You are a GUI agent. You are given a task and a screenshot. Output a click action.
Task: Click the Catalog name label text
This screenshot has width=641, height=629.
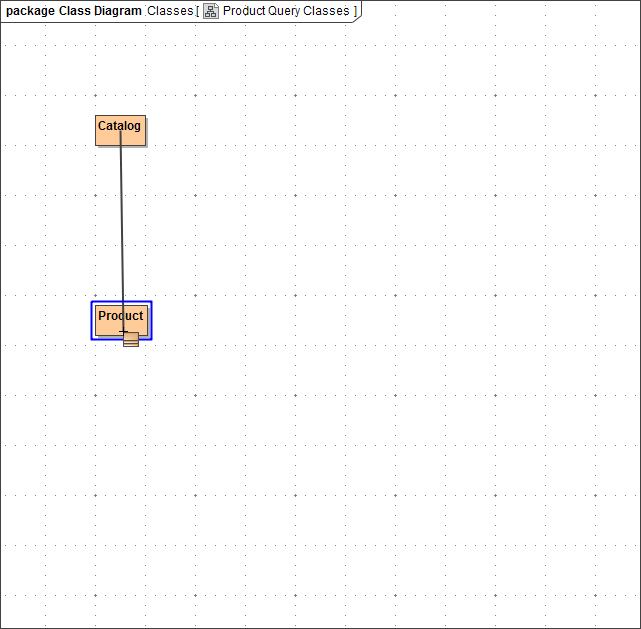click(119, 126)
